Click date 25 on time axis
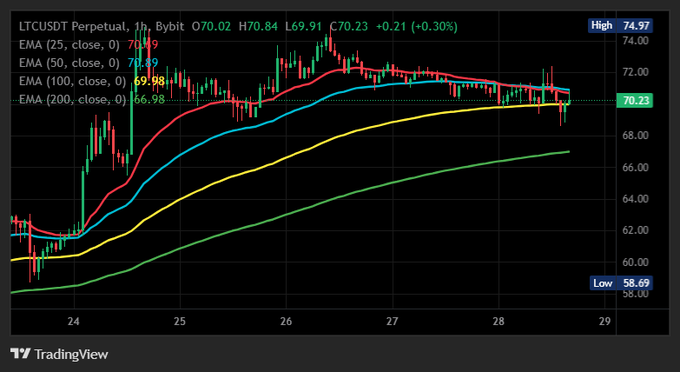Viewport: 680px width, 372px height. click(x=180, y=322)
